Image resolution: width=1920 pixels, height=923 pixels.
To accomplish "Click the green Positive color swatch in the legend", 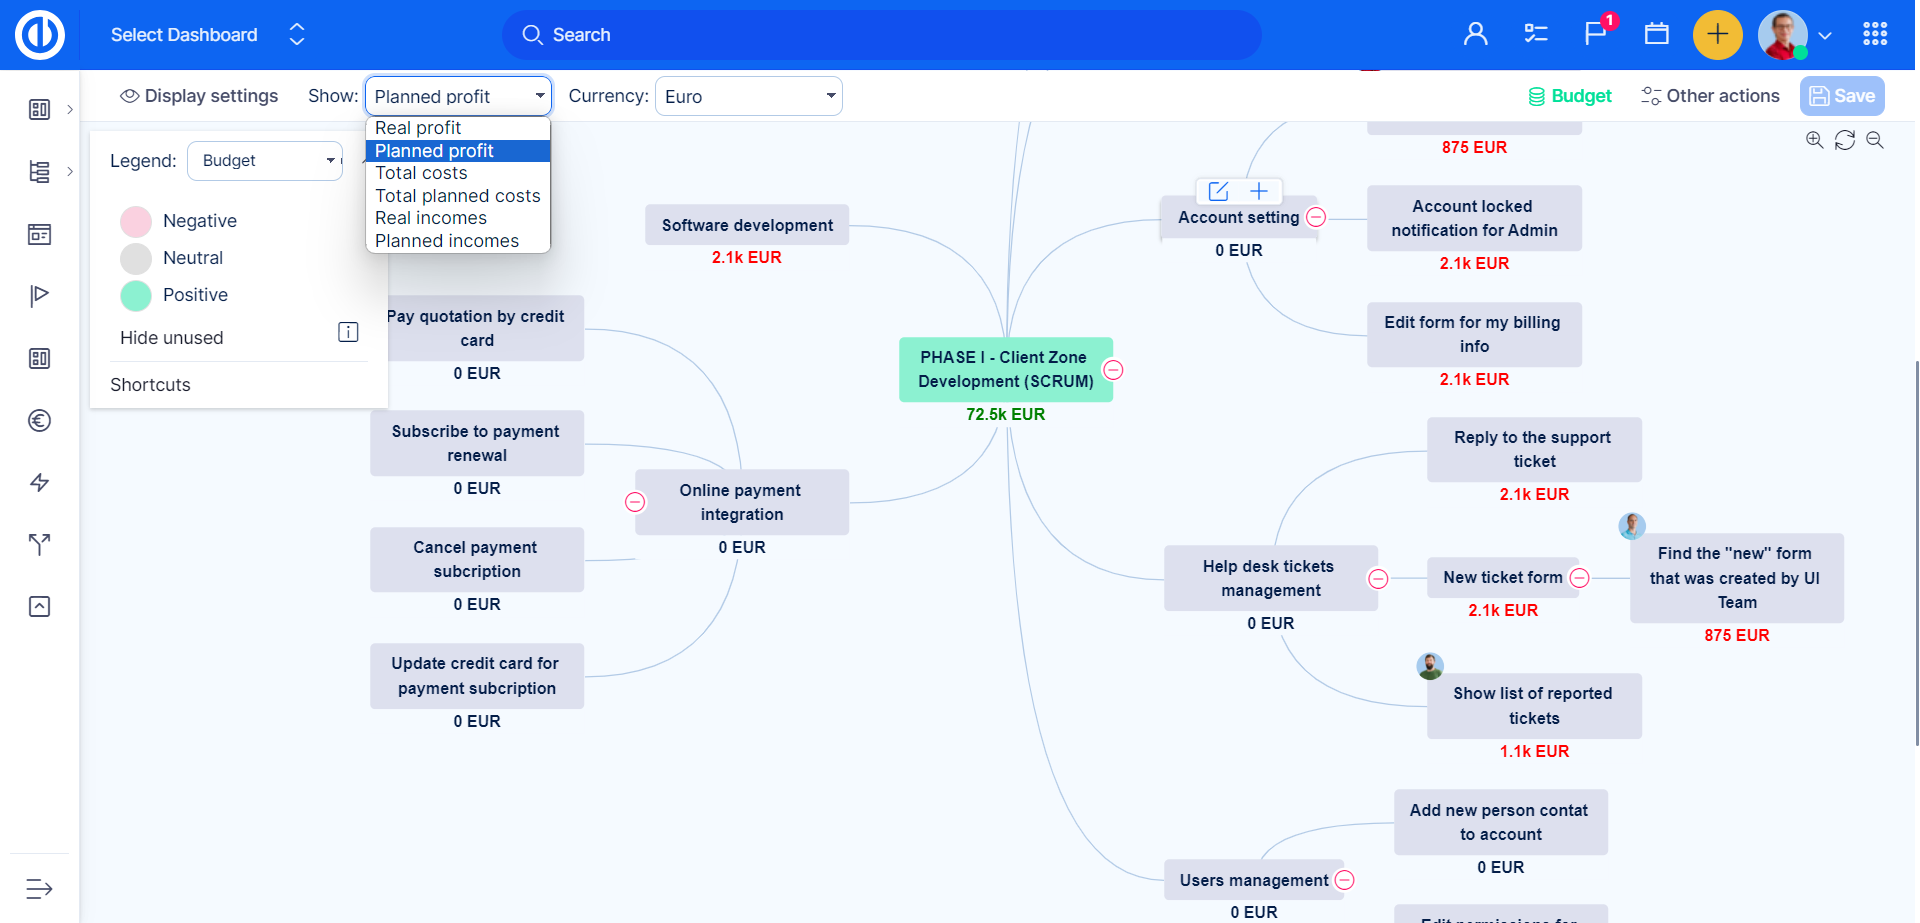I will click(135, 295).
